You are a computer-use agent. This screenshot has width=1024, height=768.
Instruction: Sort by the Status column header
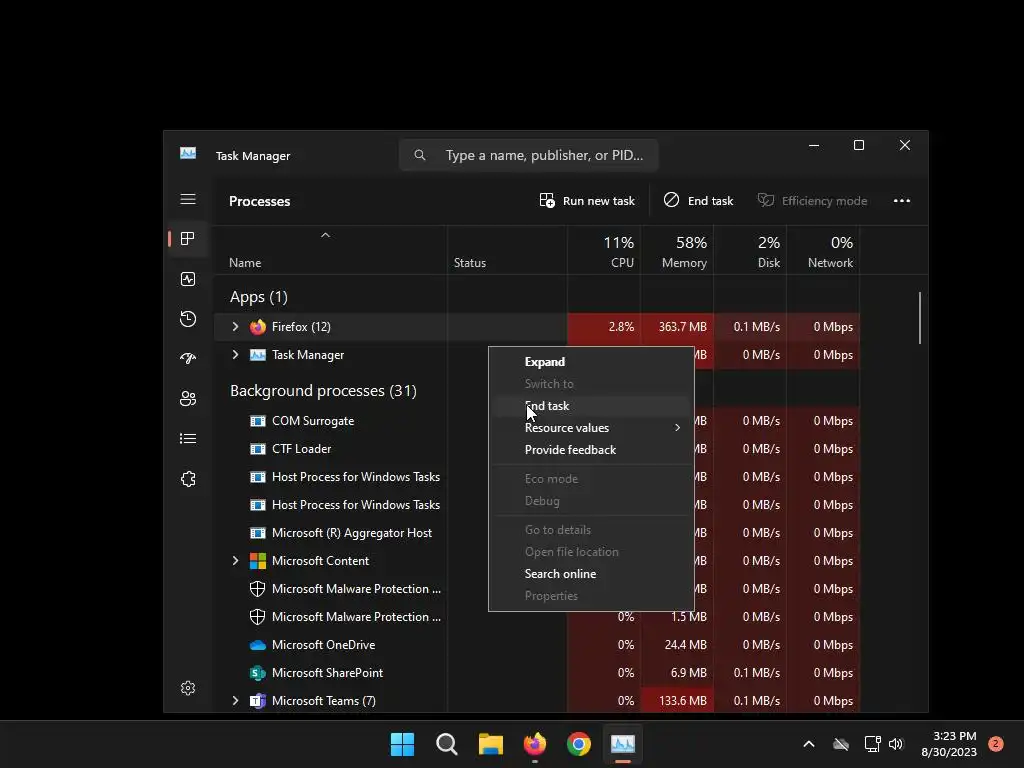(507, 251)
